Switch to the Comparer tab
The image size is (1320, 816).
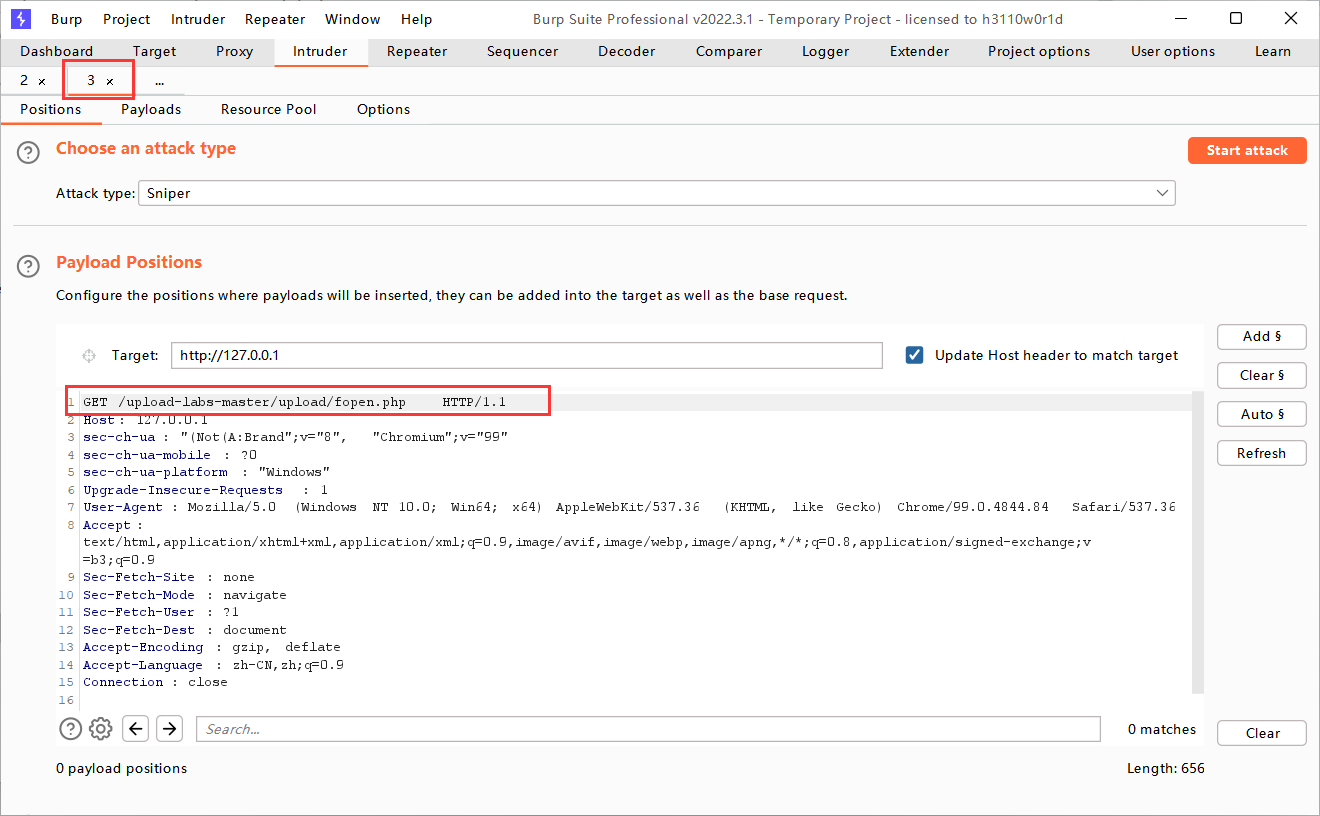point(728,51)
